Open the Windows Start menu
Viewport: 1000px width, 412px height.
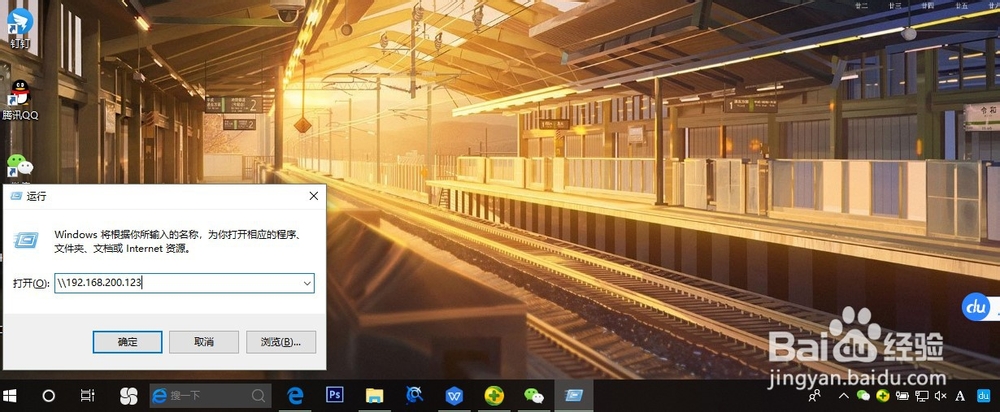[x=10, y=396]
